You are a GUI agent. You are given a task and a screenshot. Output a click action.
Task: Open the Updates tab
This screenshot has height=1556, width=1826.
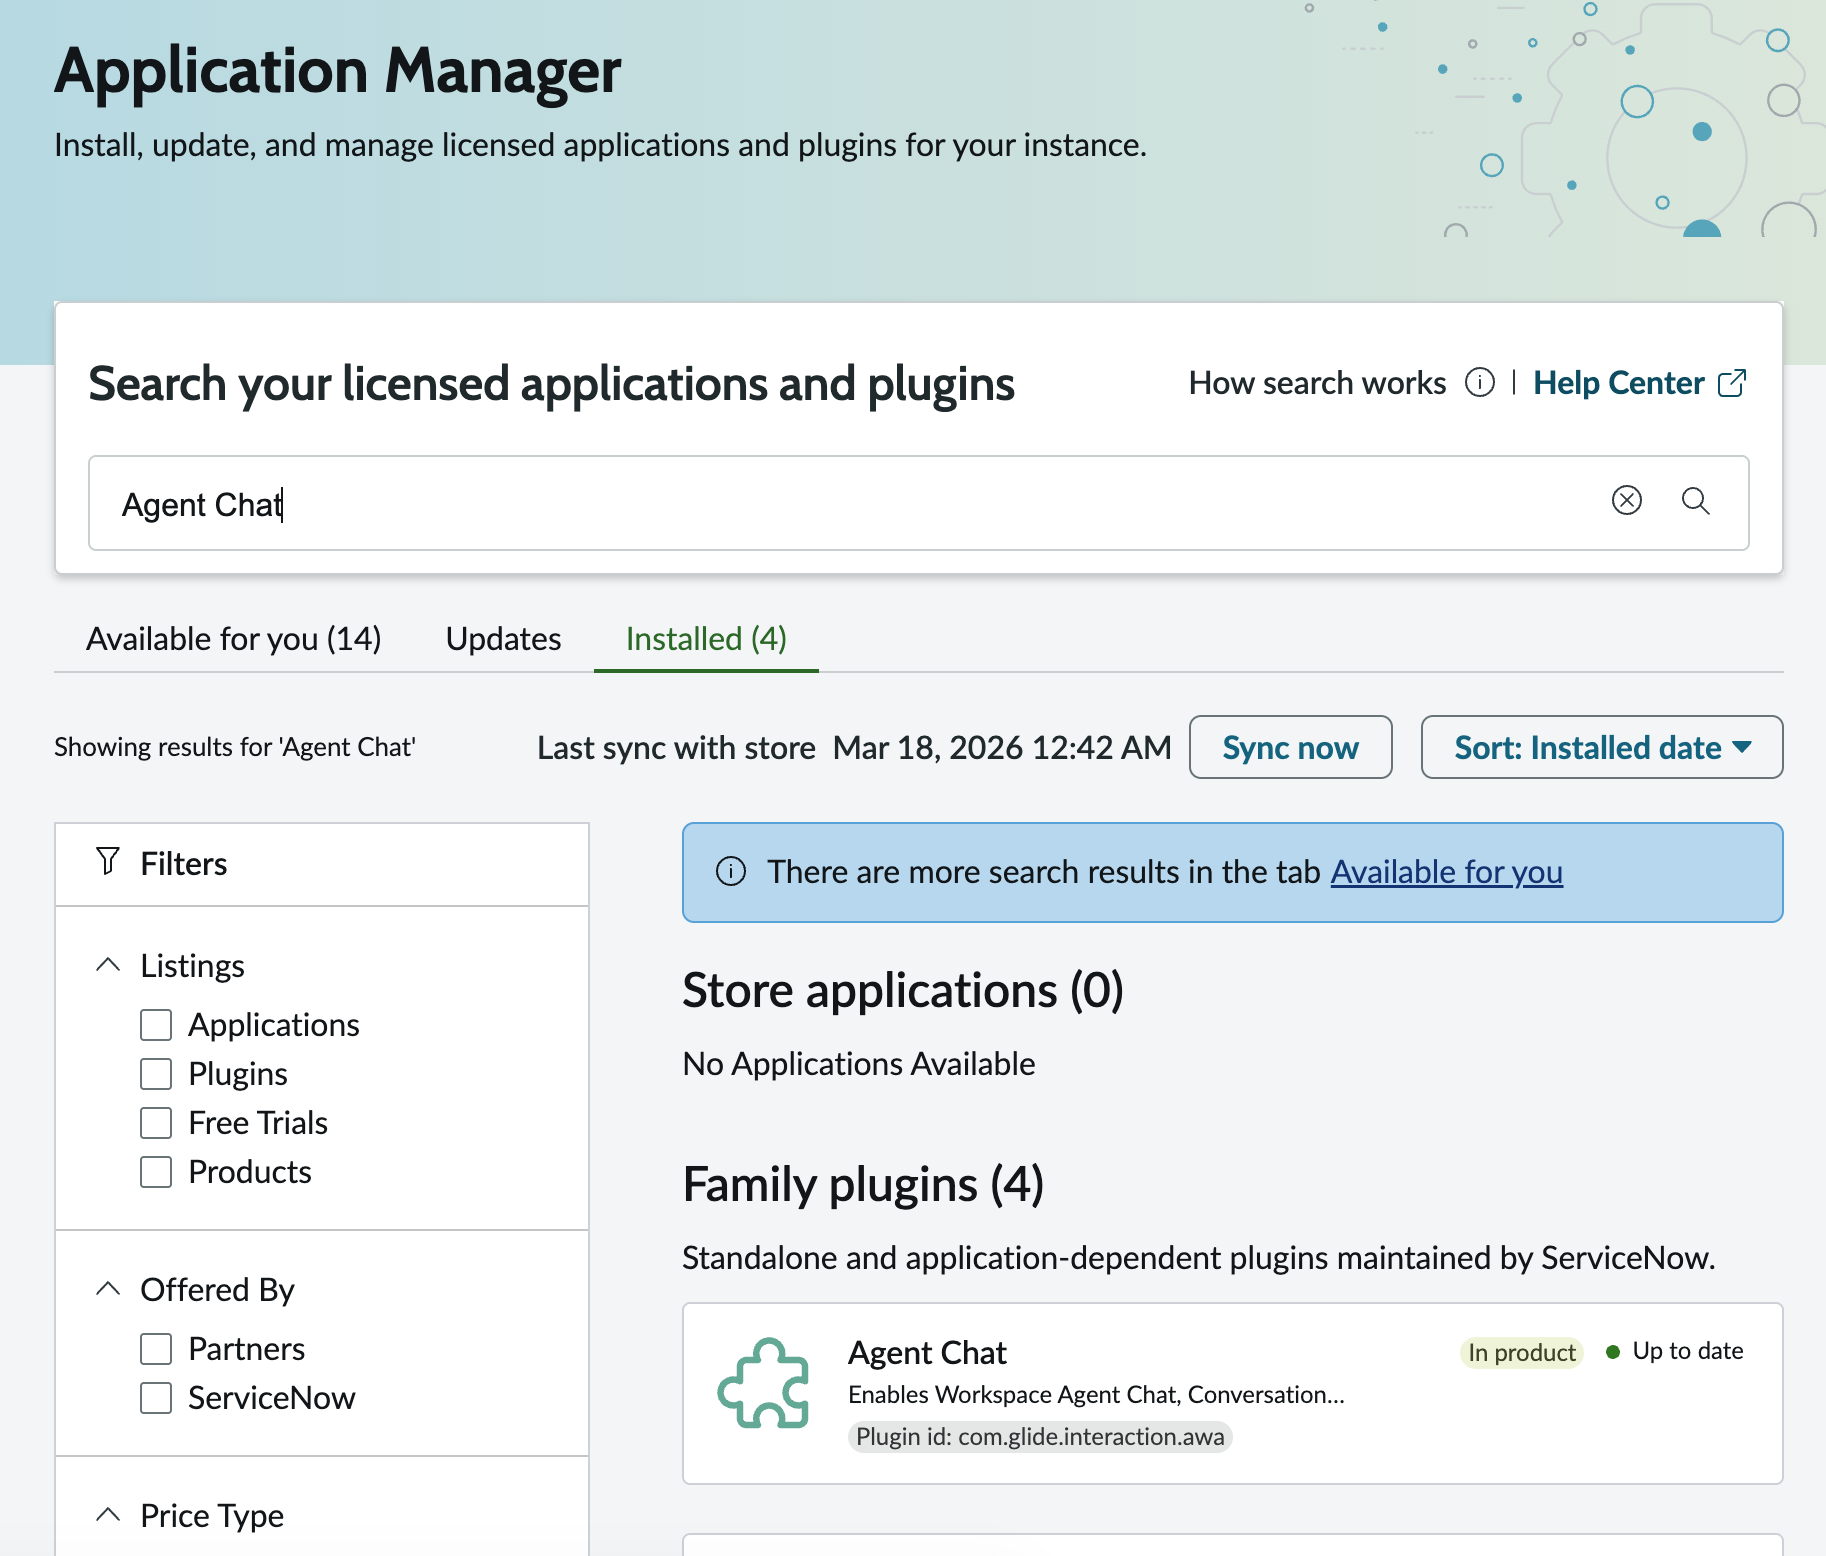point(503,639)
